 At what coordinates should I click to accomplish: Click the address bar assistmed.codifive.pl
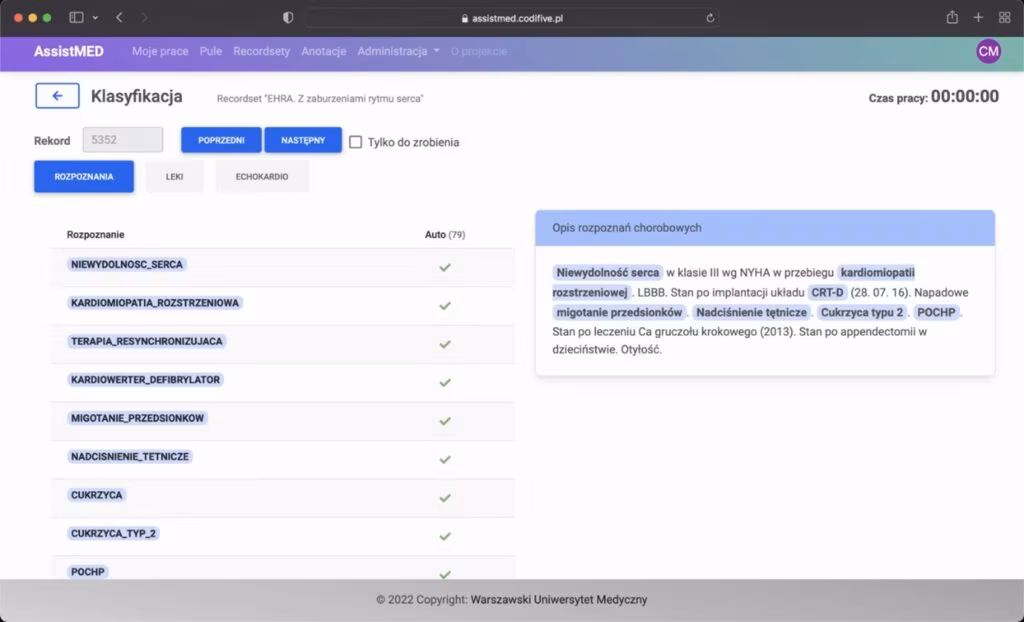[513, 18]
